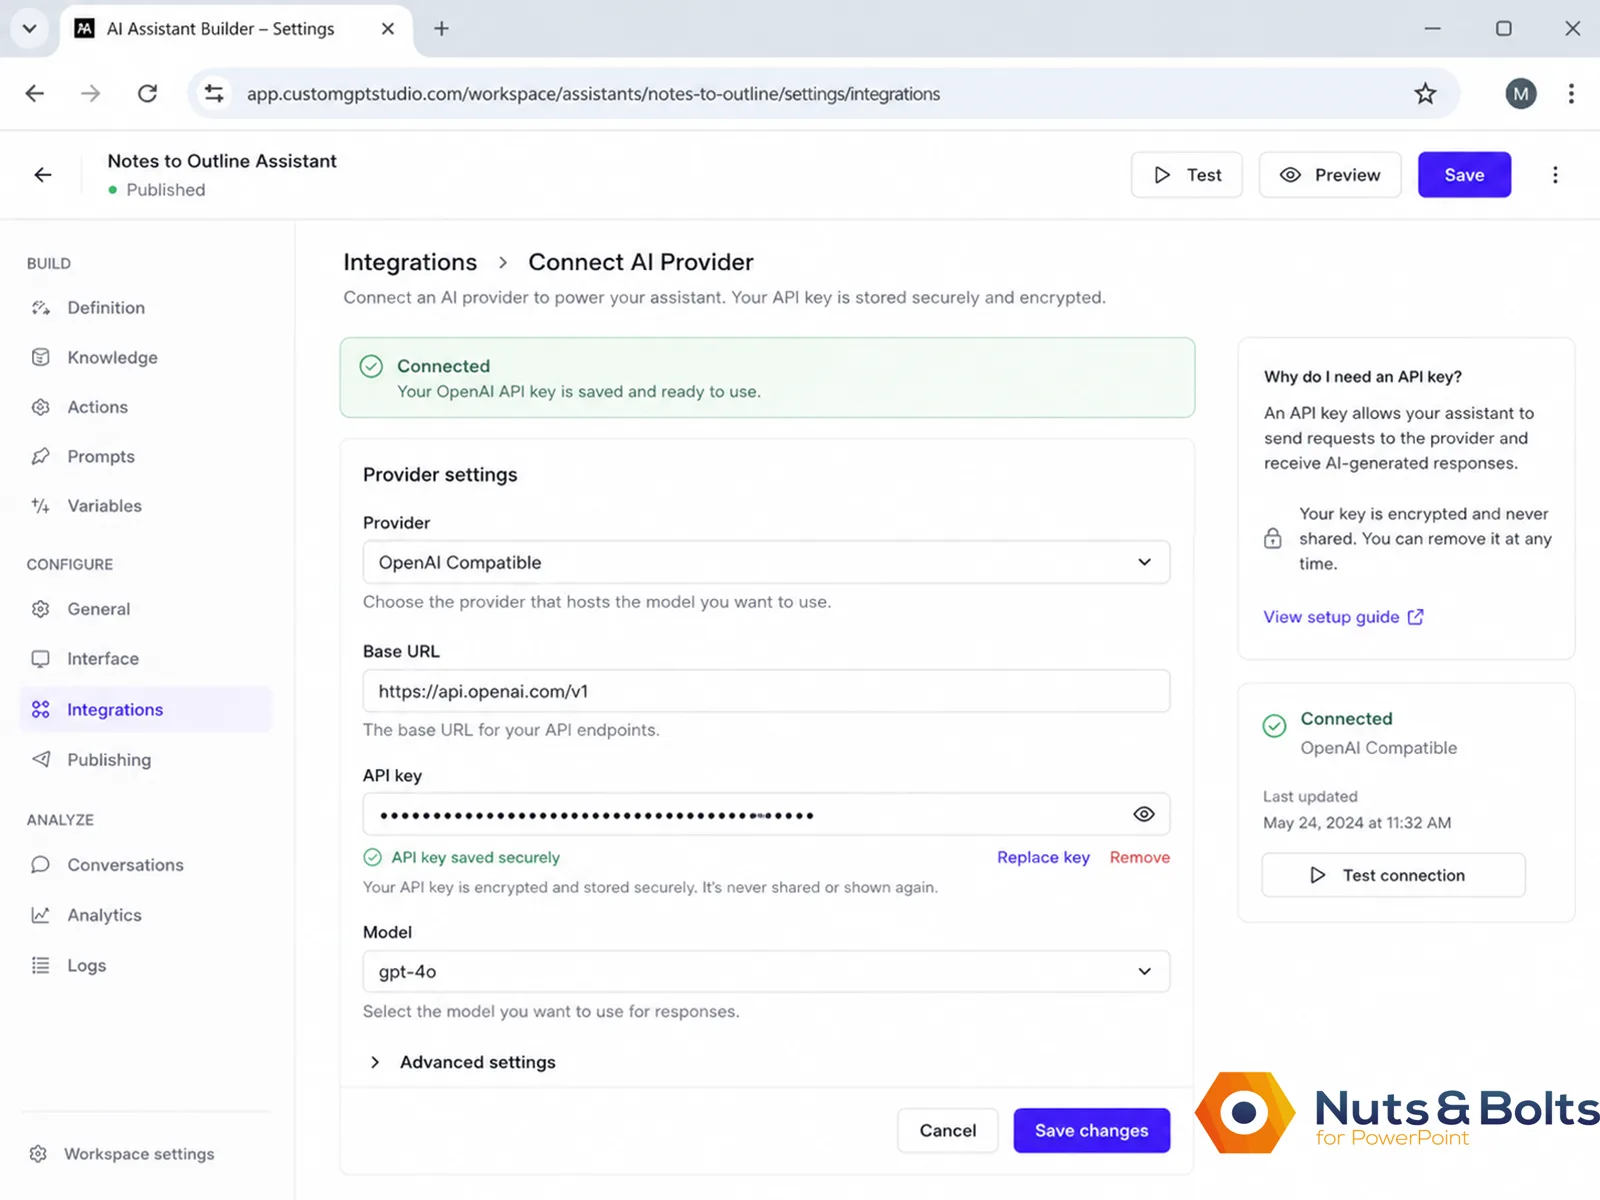Click the Knowledge database icon
The image size is (1600, 1200).
(x=40, y=357)
